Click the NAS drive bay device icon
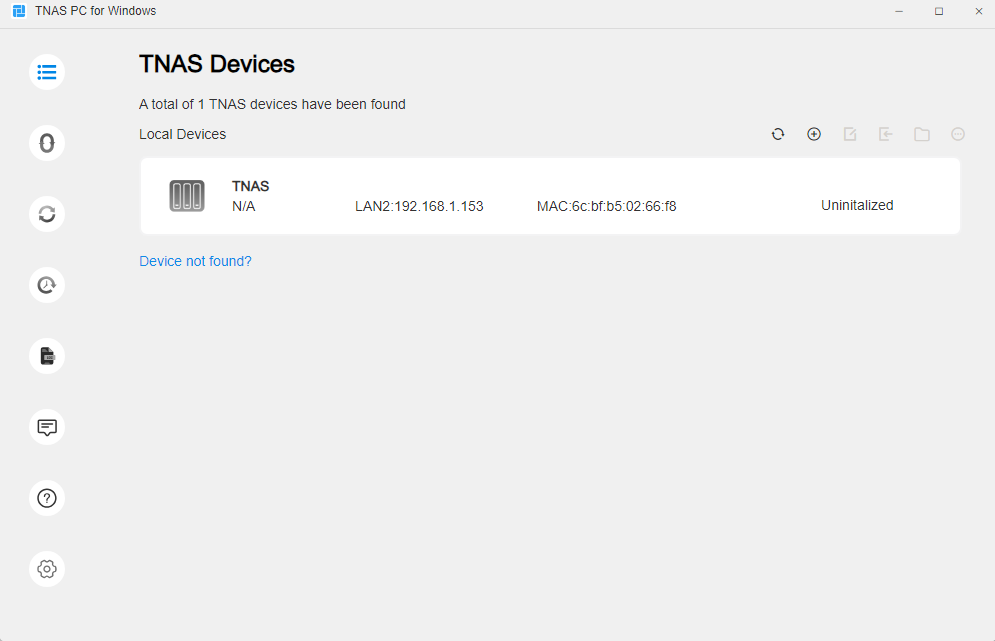Viewport: 995px width, 641px height. [x=187, y=195]
